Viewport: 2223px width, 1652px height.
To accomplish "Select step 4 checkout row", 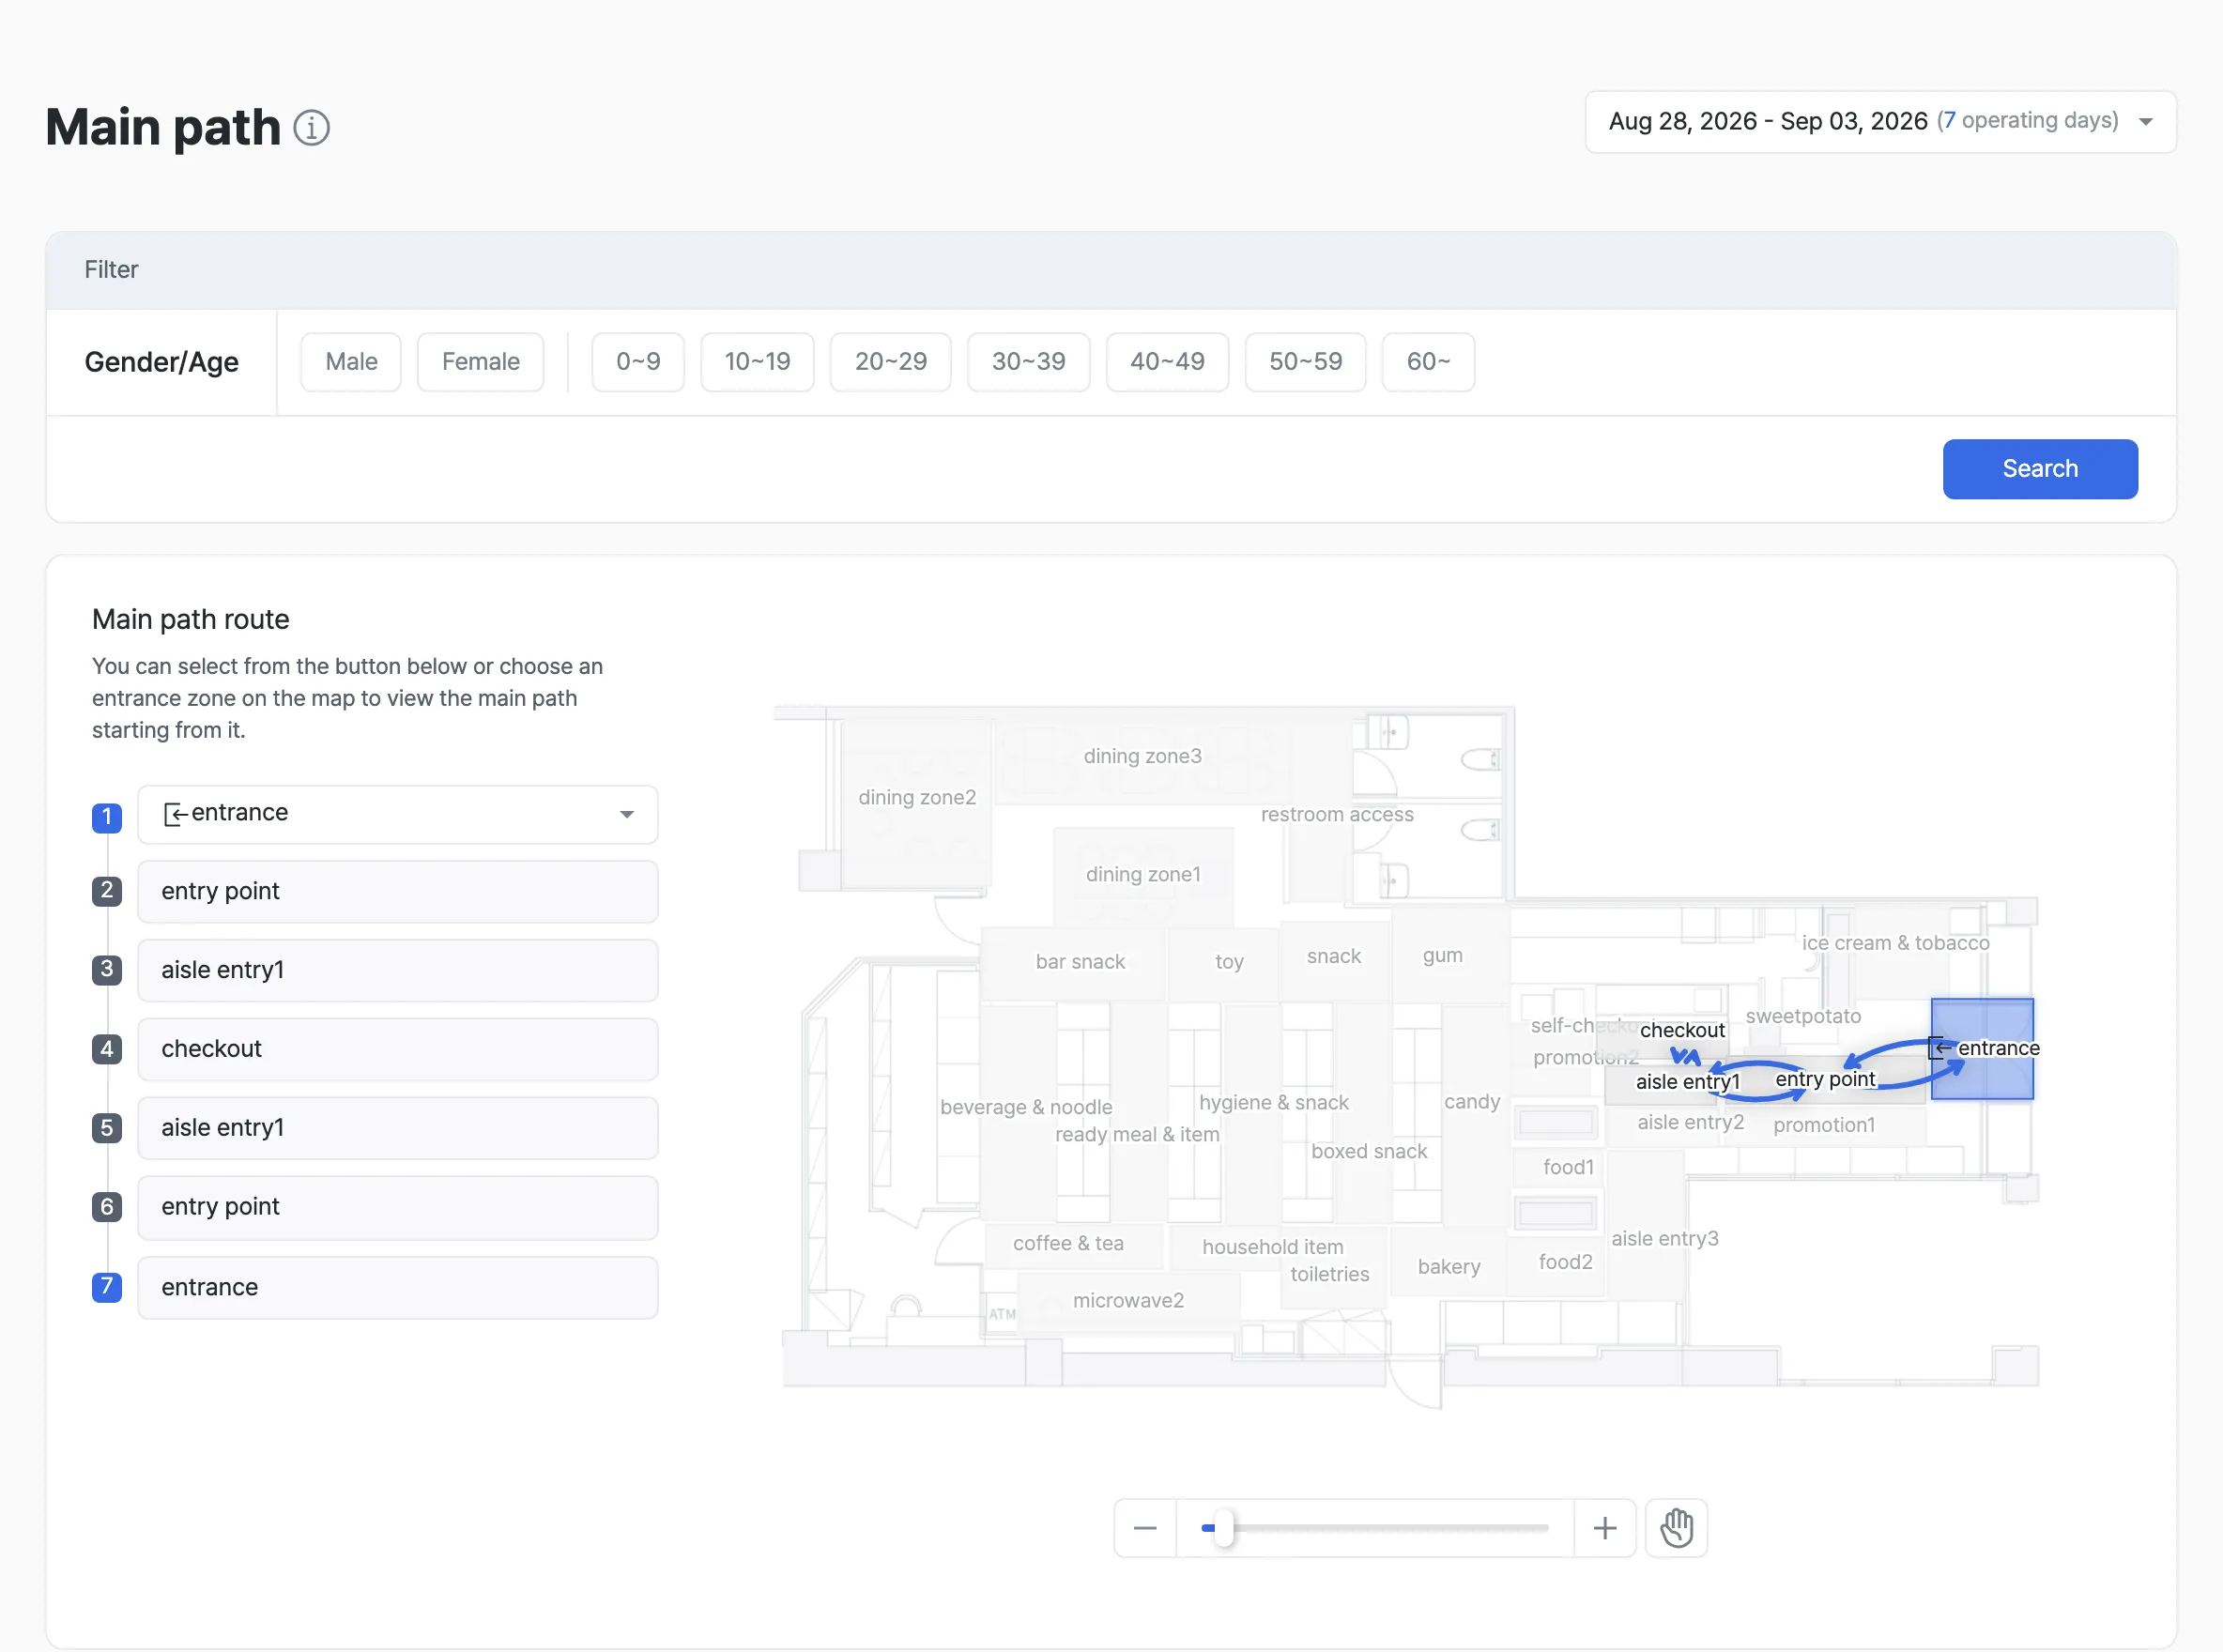I will pyautogui.click(x=397, y=1049).
